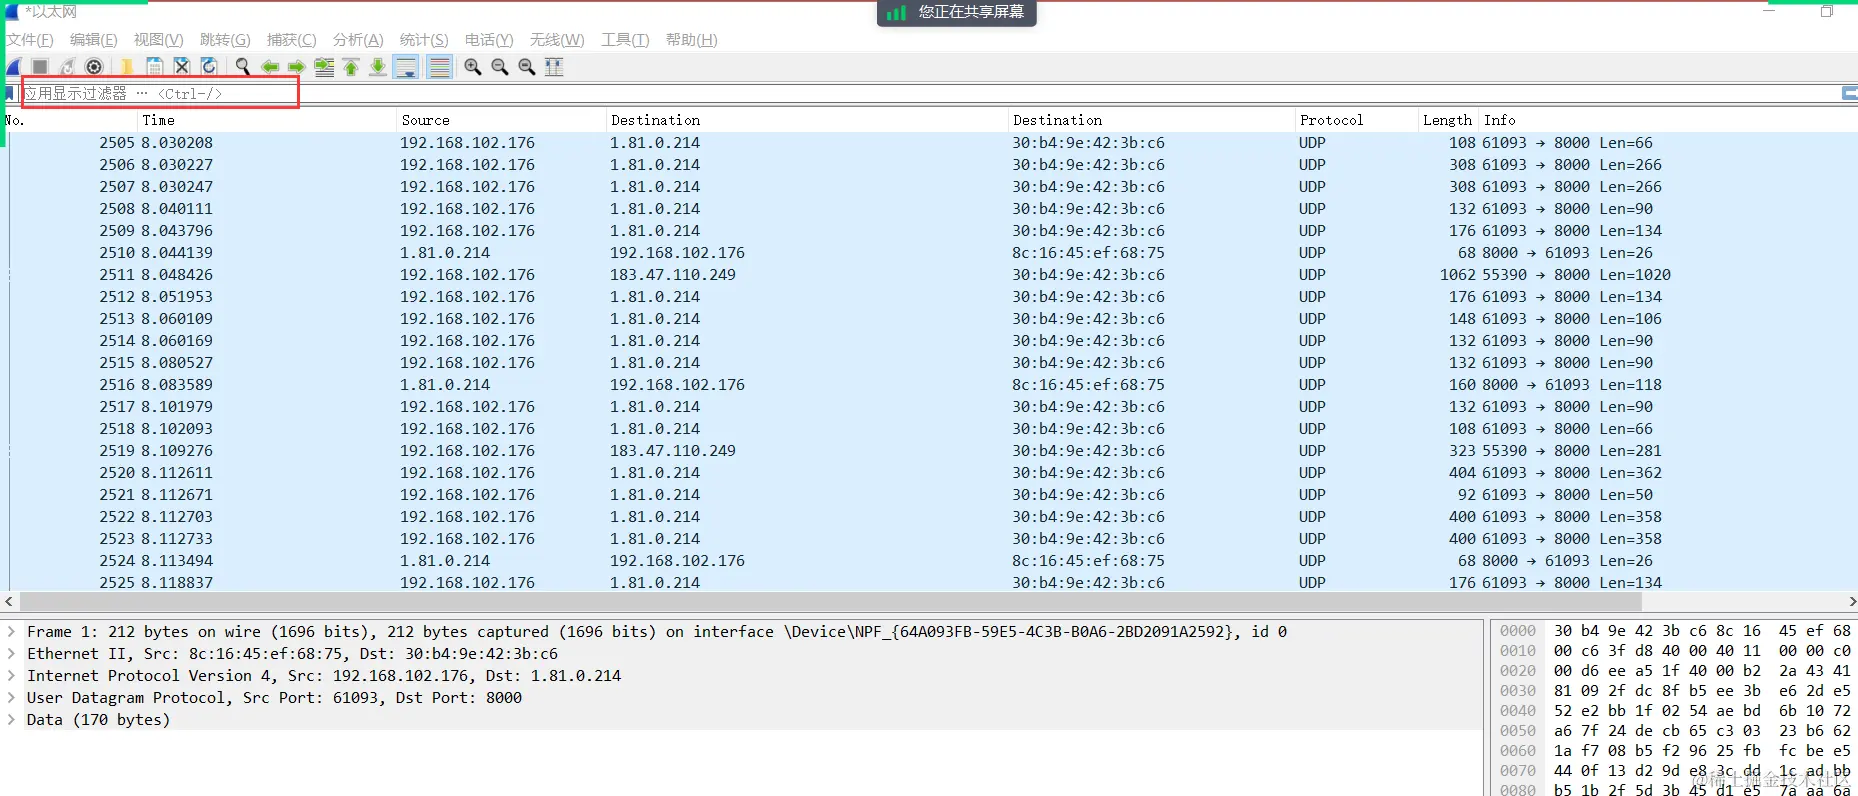Viewport: 1858px width, 796px height.
Task: Select packet 2519 at time 8.109276
Action: (x=932, y=451)
